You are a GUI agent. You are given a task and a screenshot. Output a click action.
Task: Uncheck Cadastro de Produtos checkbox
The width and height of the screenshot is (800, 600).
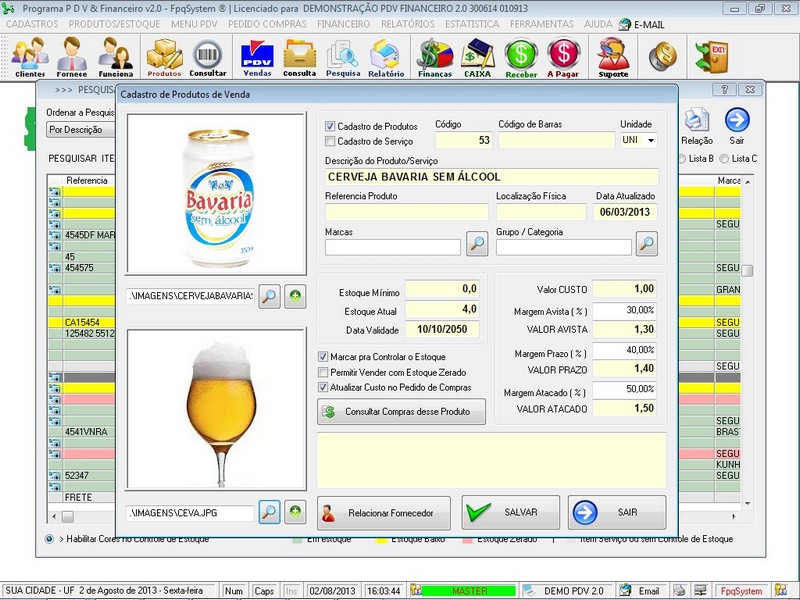(330, 126)
